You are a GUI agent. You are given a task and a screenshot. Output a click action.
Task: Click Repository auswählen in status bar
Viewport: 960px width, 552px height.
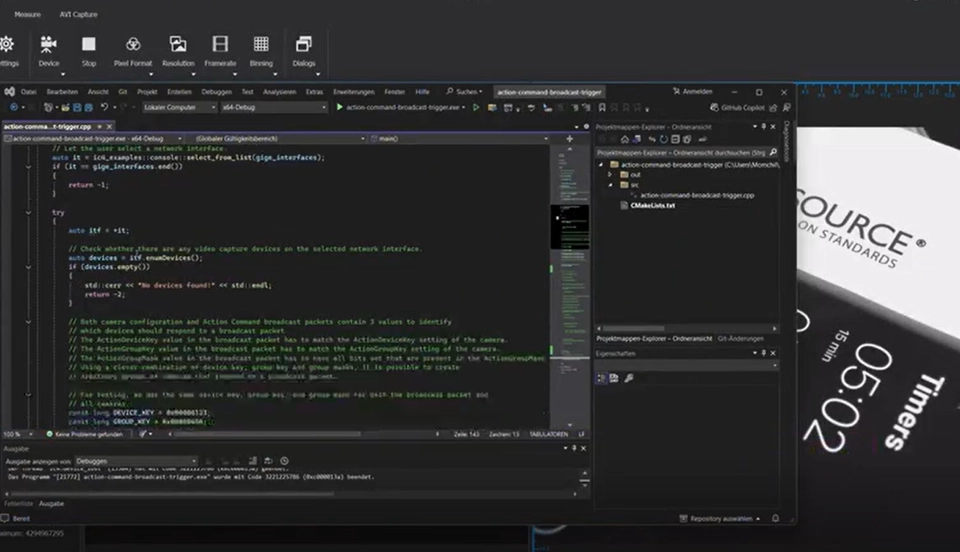[x=720, y=519]
